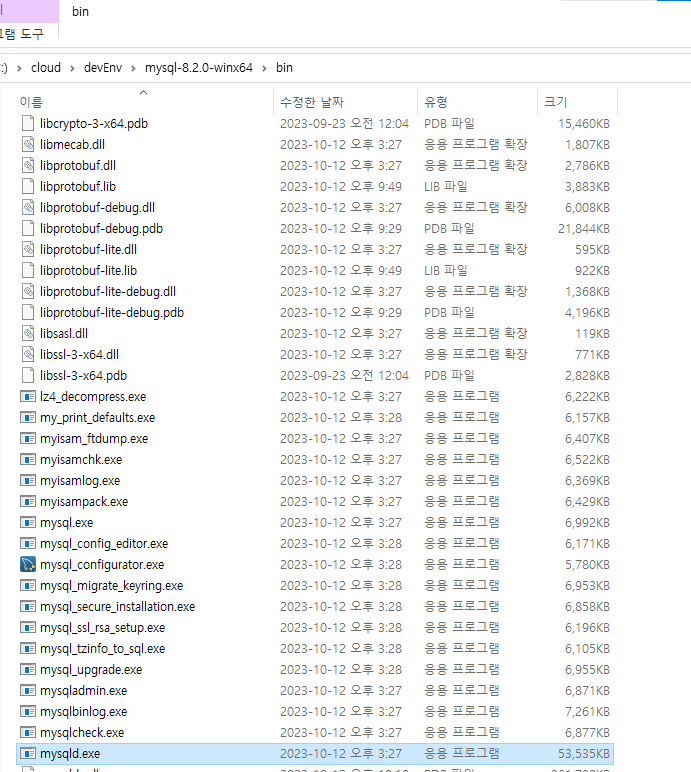Select mysqlcheck.exe file name
Image resolution: width=691 pixels, height=772 pixels.
82,733
